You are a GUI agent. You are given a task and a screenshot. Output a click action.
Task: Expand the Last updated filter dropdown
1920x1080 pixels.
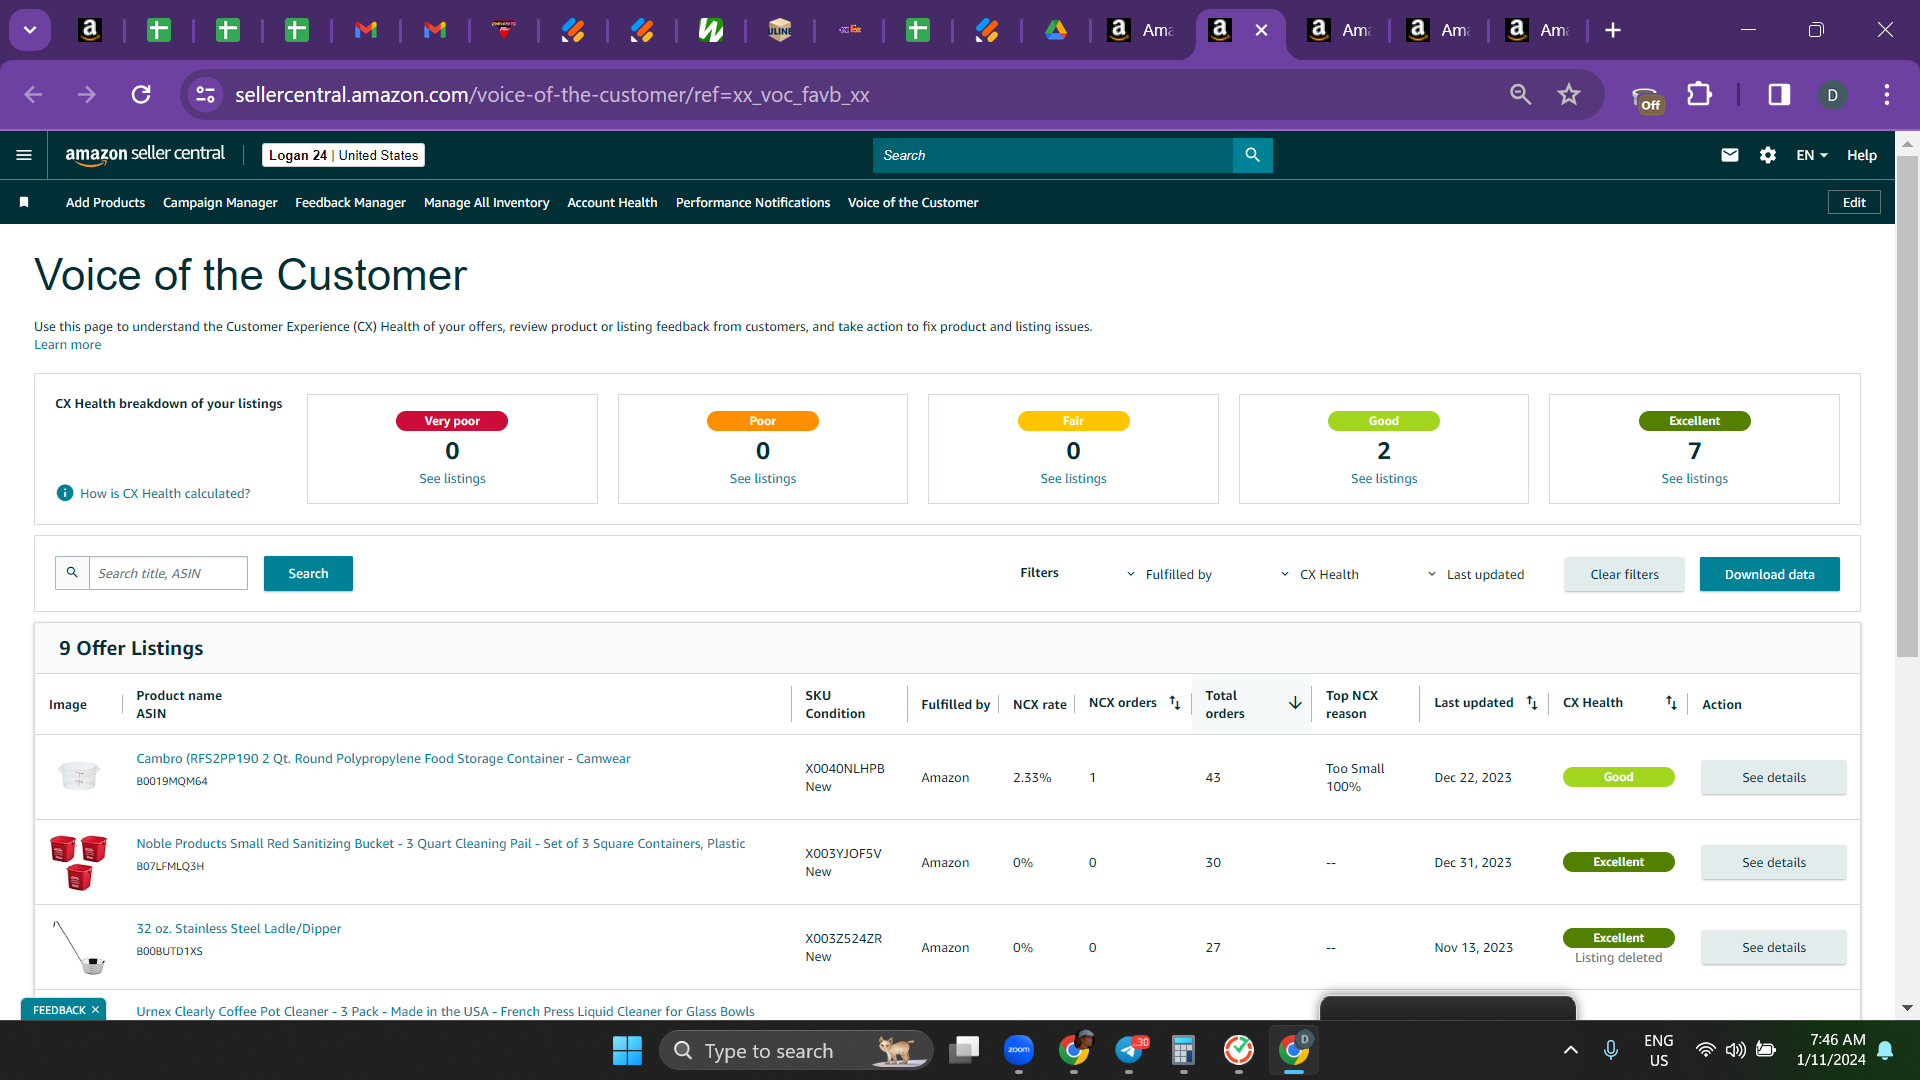(1475, 574)
